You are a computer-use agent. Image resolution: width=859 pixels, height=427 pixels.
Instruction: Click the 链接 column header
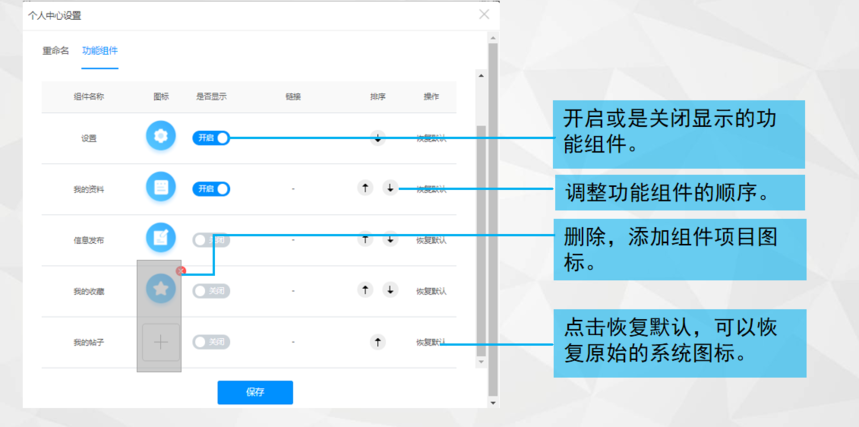coord(293,96)
